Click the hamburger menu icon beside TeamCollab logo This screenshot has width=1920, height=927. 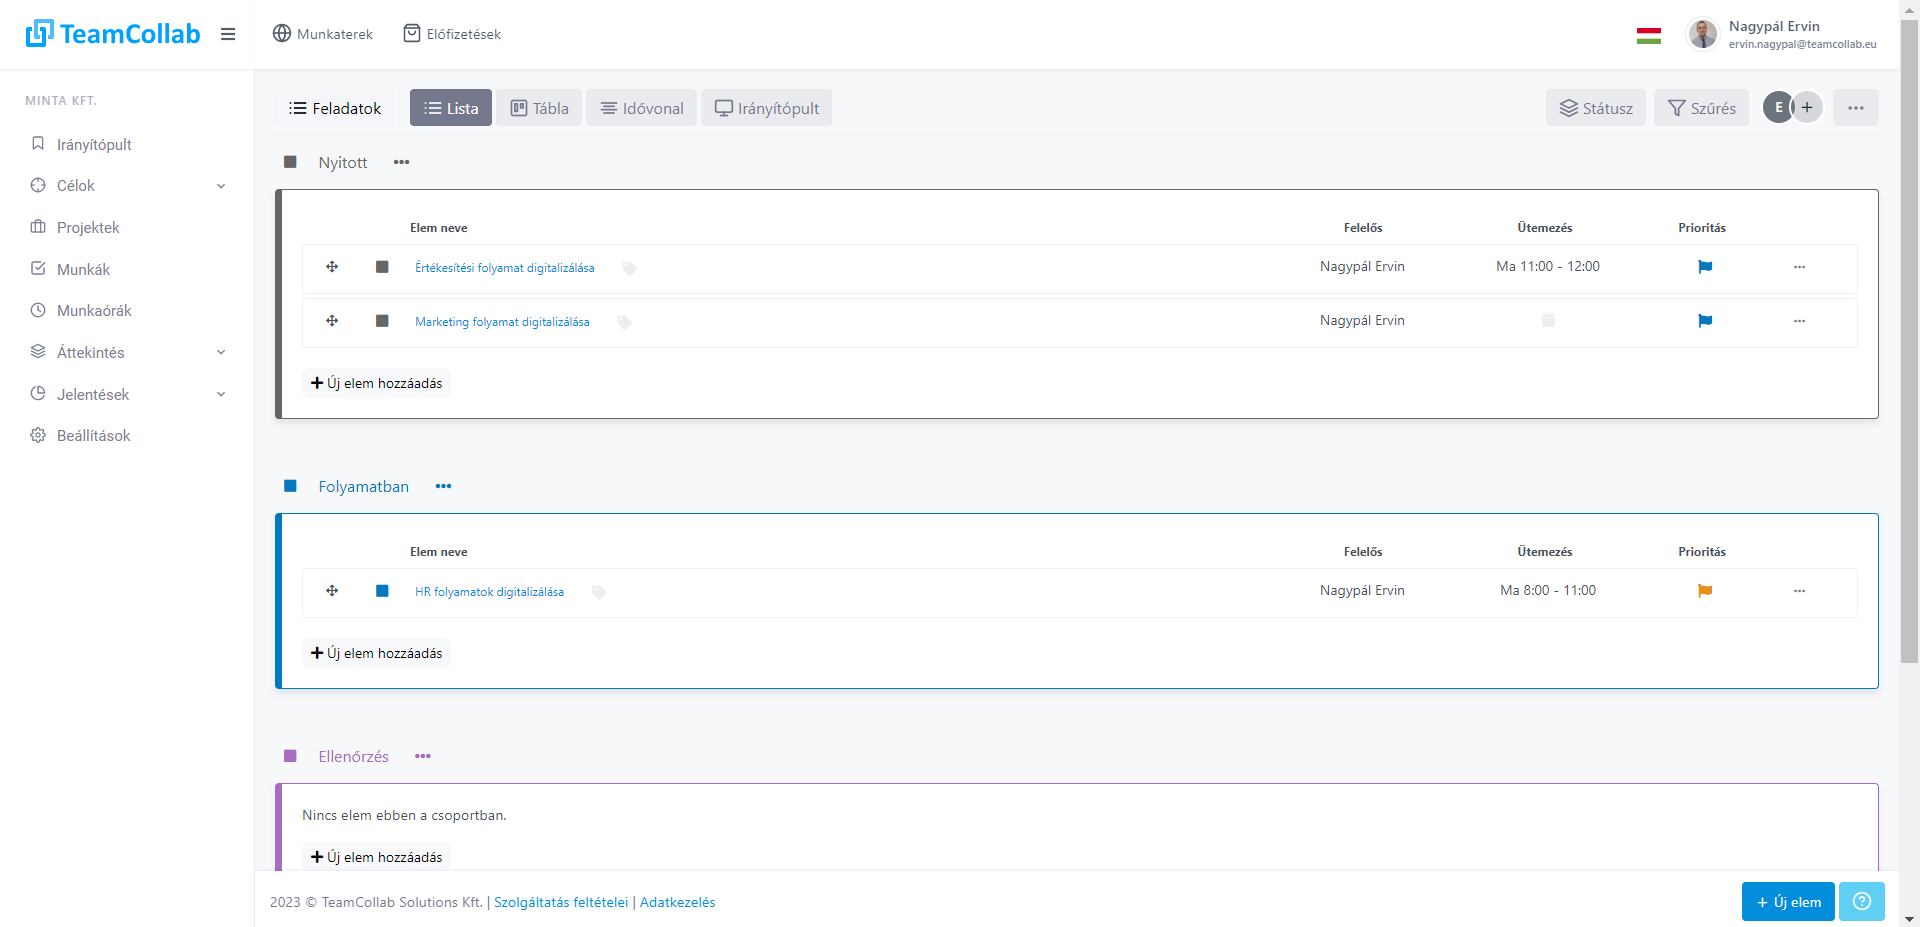tap(228, 34)
